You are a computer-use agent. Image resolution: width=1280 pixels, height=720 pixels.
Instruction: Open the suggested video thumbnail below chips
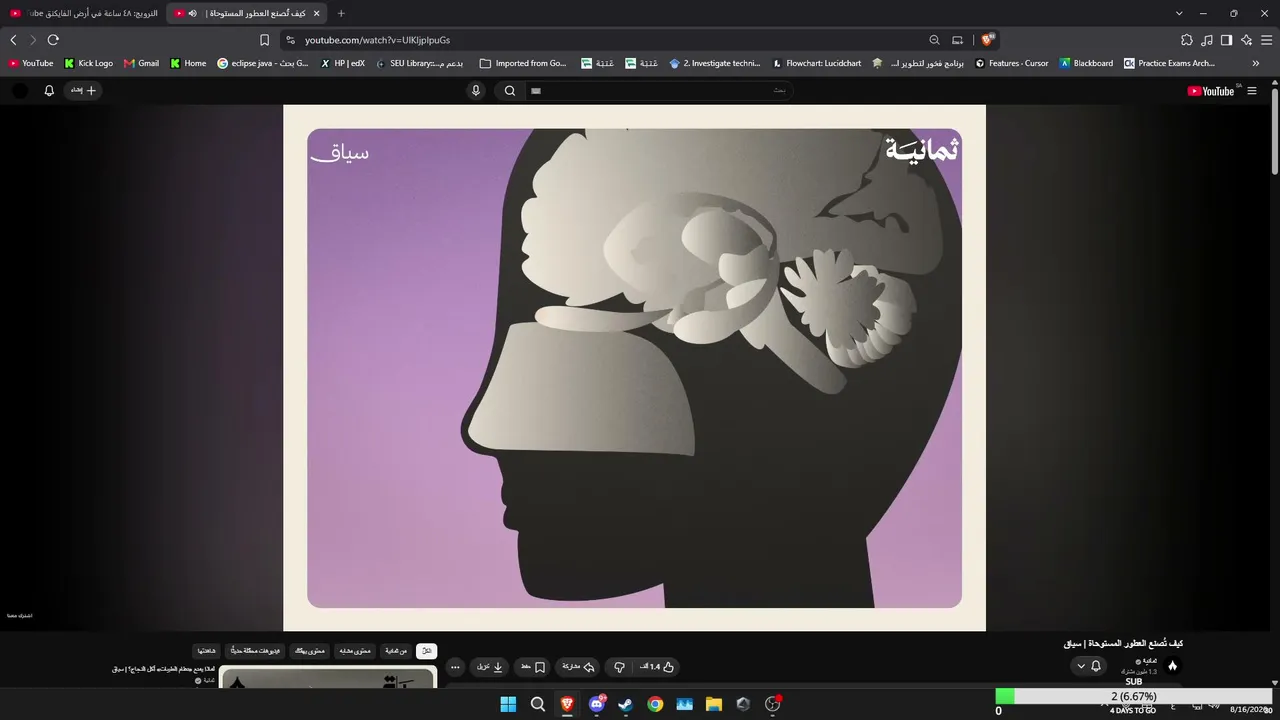point(328,678)
